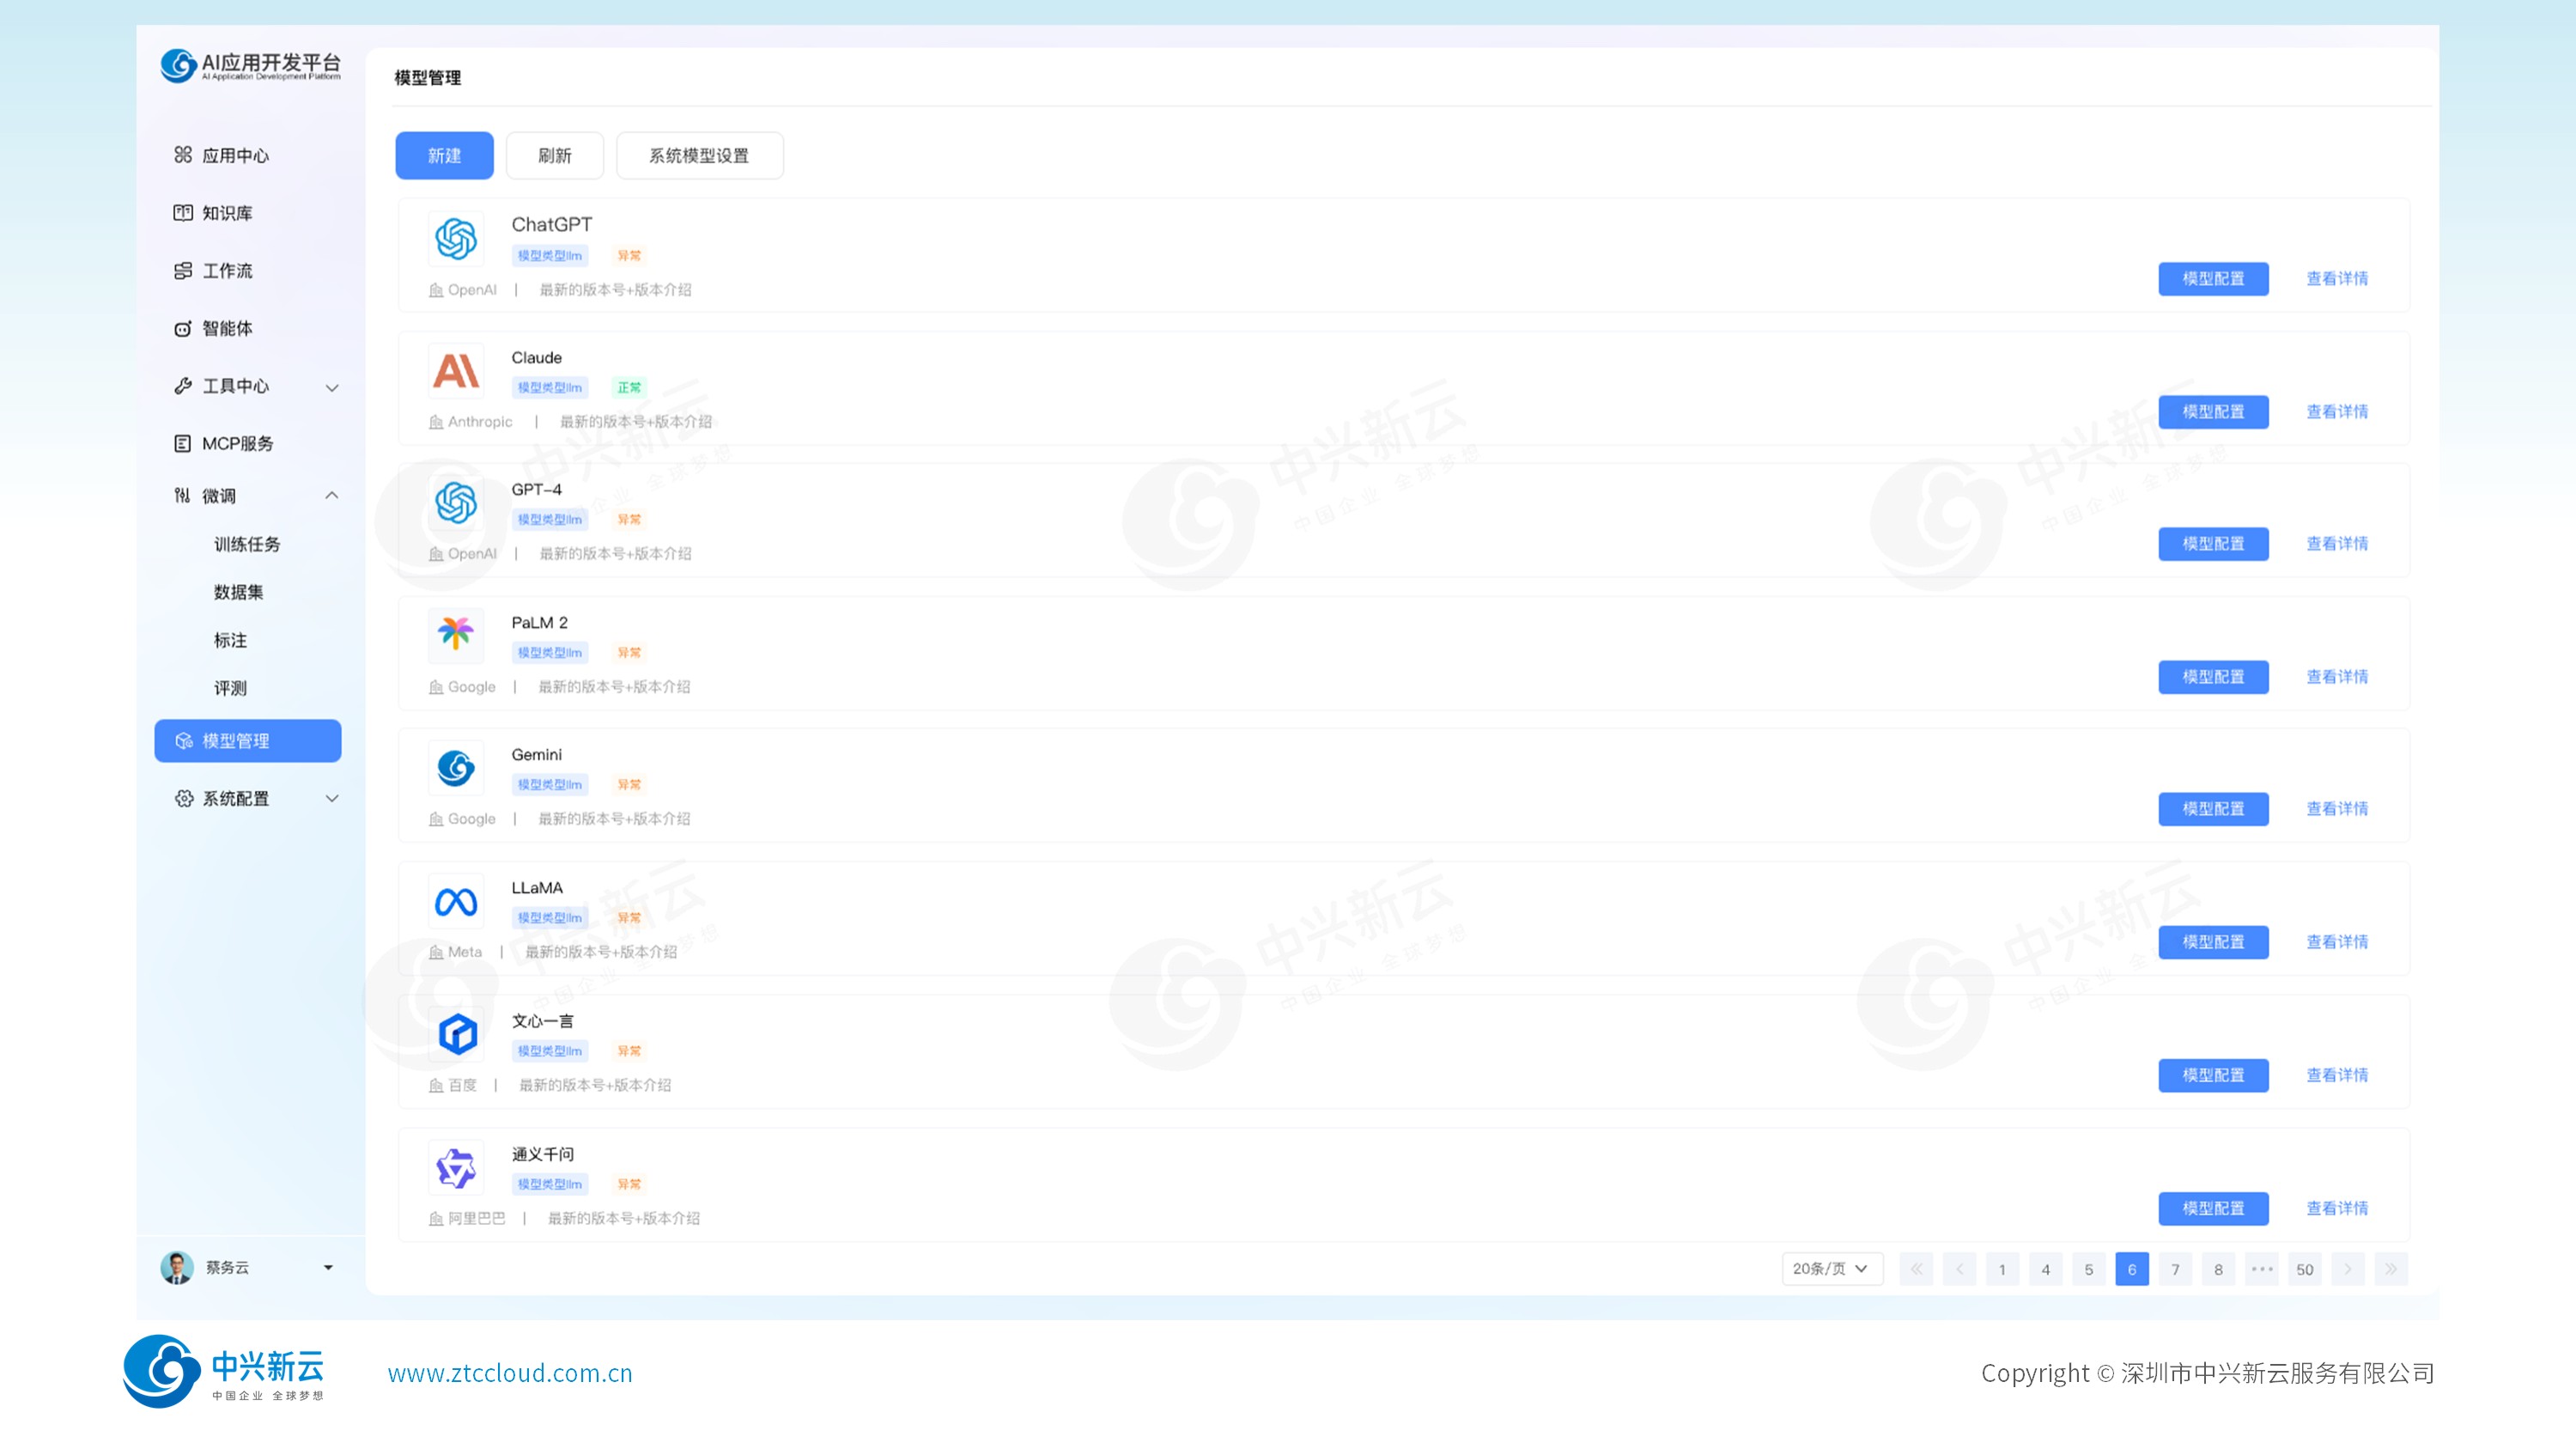View details (查看详情) for Gemini

2337,809
